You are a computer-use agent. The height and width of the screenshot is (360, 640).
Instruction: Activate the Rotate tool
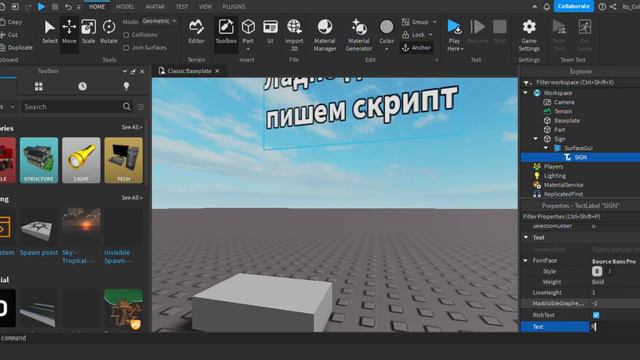[109, 32]
